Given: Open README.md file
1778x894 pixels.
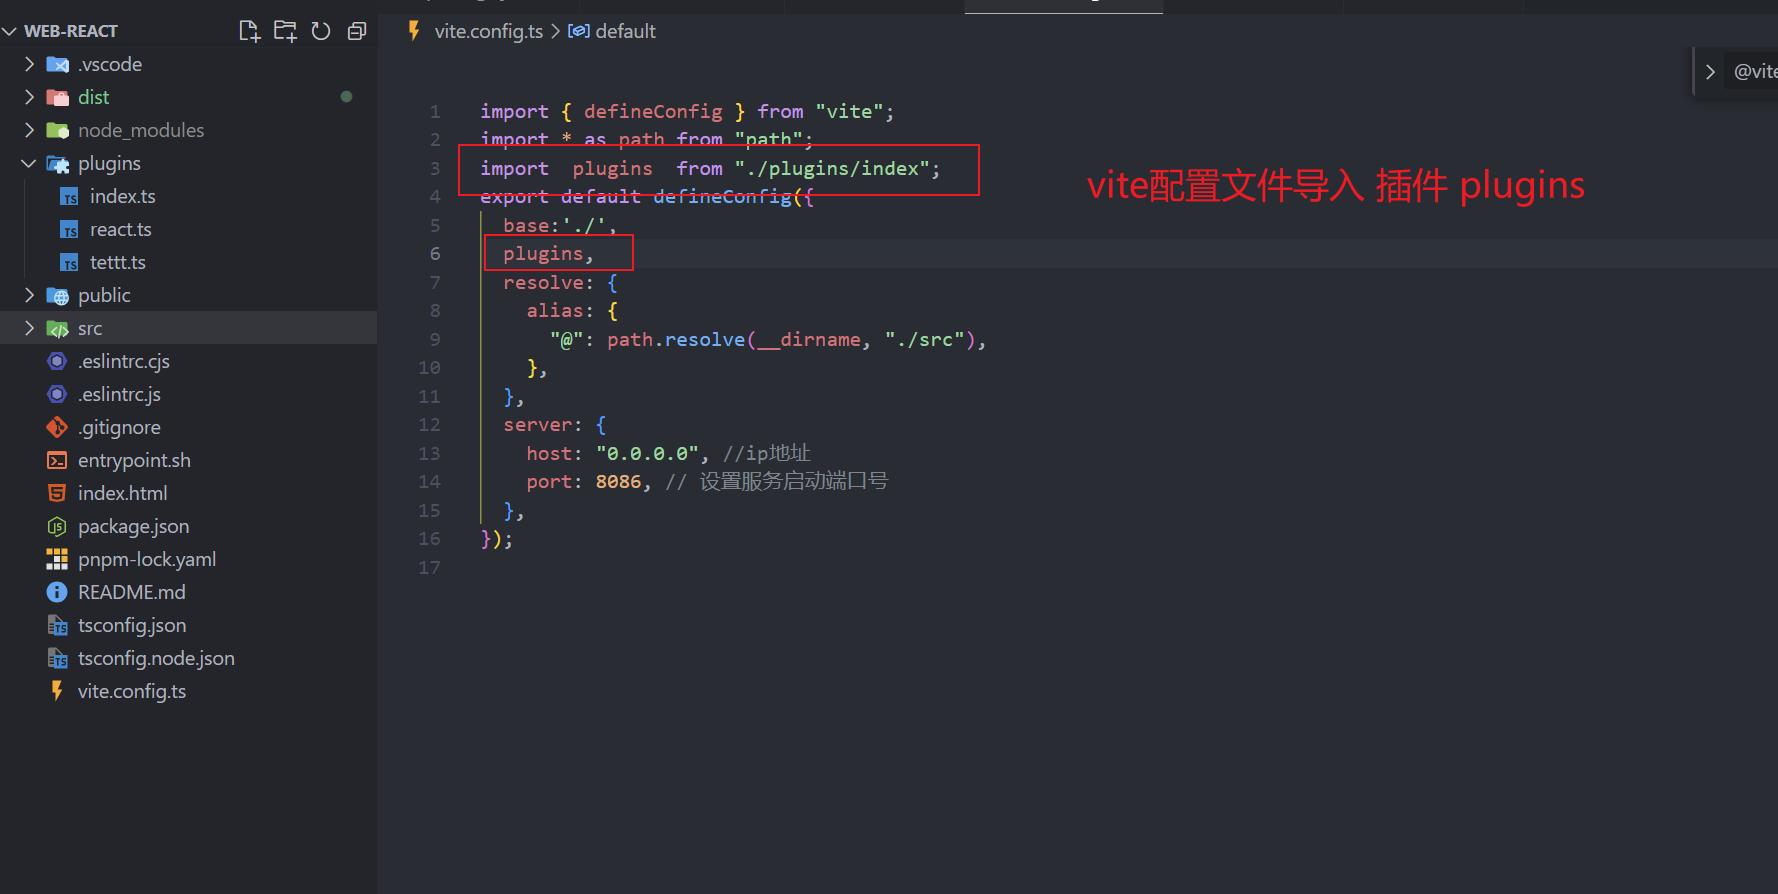Looking at the screenshot, I should [x=131, y=592].
